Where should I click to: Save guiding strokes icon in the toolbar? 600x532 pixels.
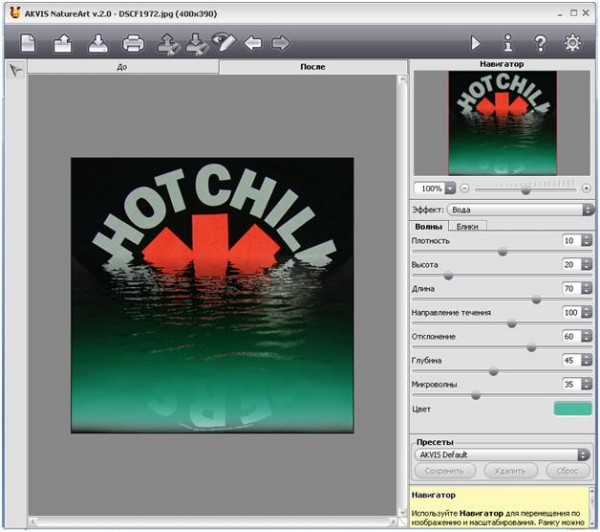[x=197, y=44]
